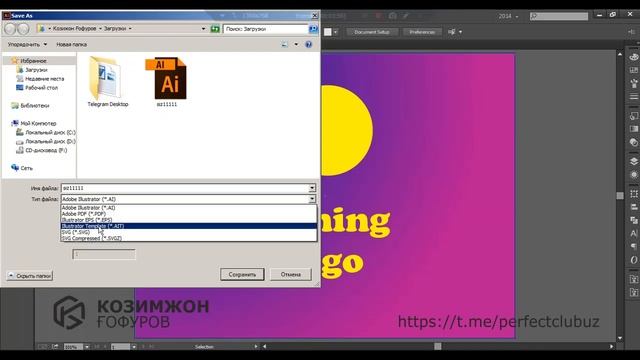Open Preferences in Illustrator control bar

click(422, 32)
